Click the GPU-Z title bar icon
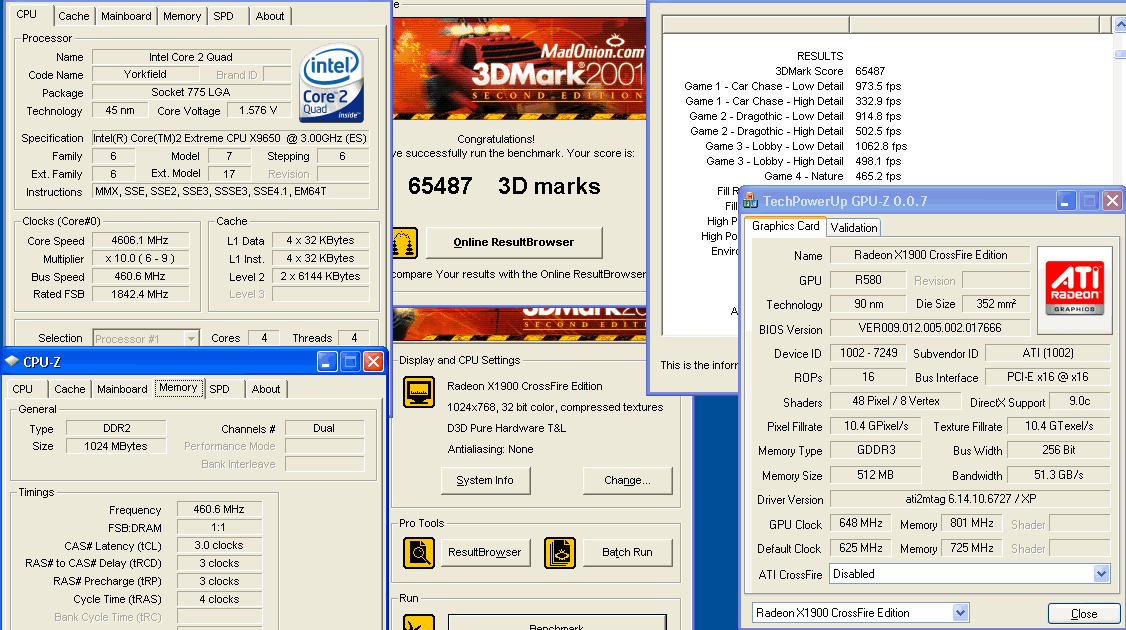Screen dimensions: 1126x630 750,201
